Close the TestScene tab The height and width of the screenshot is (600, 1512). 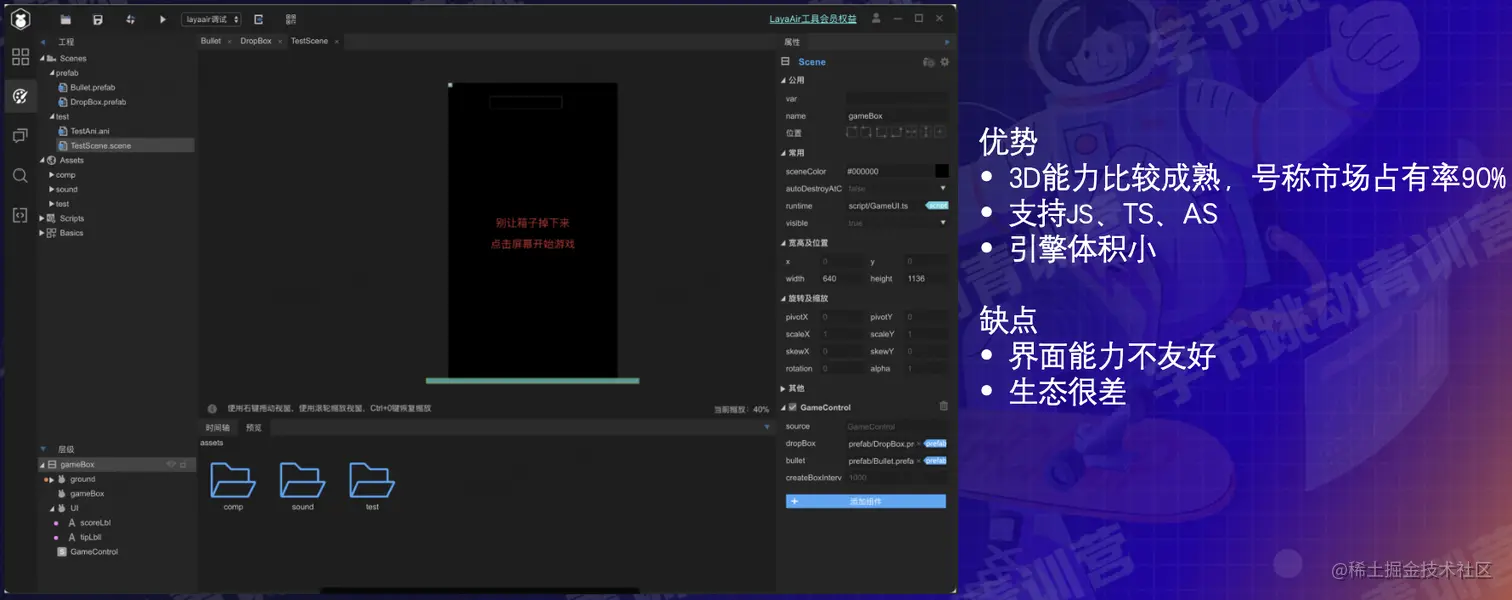(337, 42)
